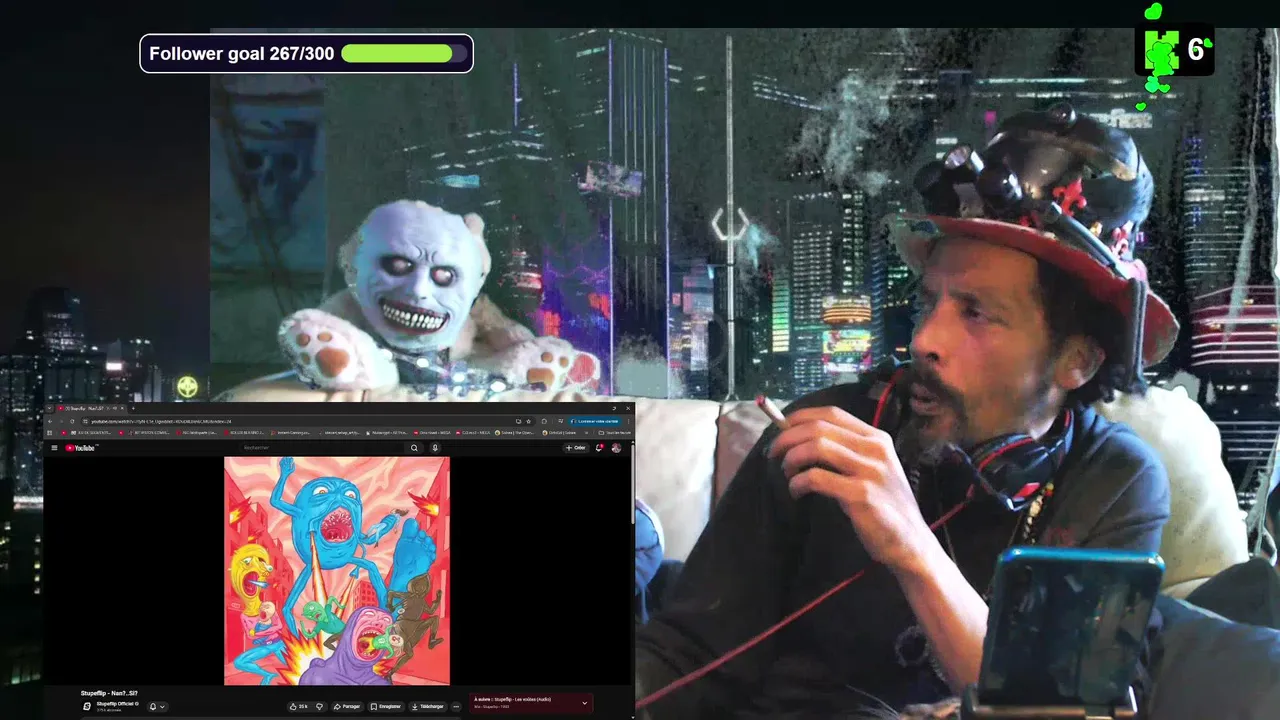Dislike the video with thumbs down
Viewport: 1280px width, 720px height.
click(x=319, y=707)
